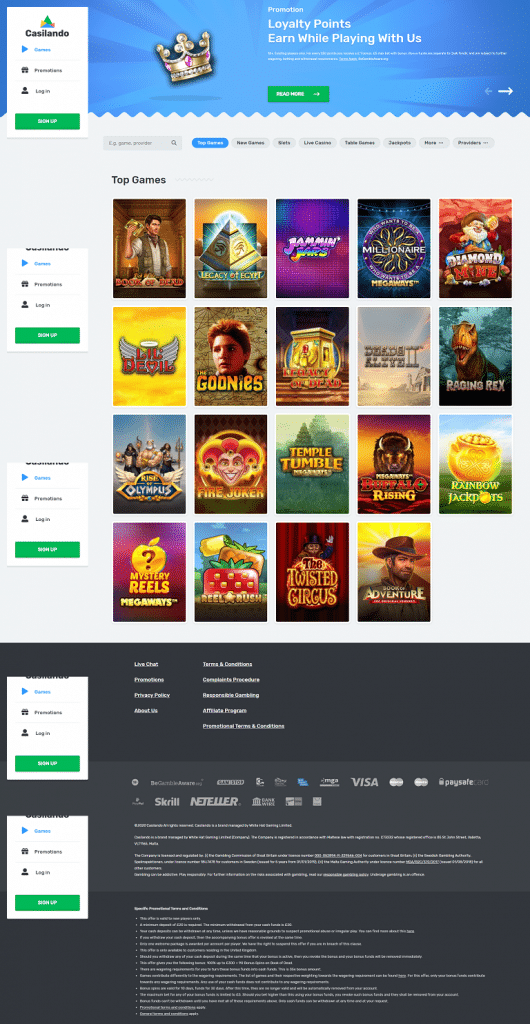Launch the Lil' Devil game
Screen dimensions: 530x1024
pos(149,357)
